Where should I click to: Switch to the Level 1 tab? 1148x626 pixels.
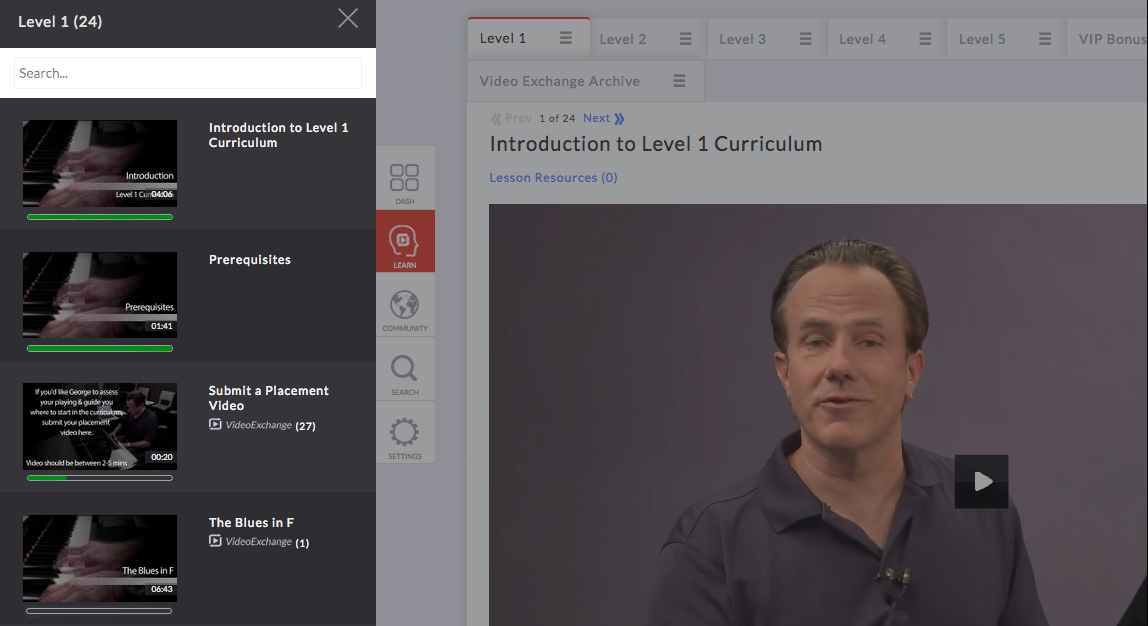pyautogui.click(x=503, y=39)
